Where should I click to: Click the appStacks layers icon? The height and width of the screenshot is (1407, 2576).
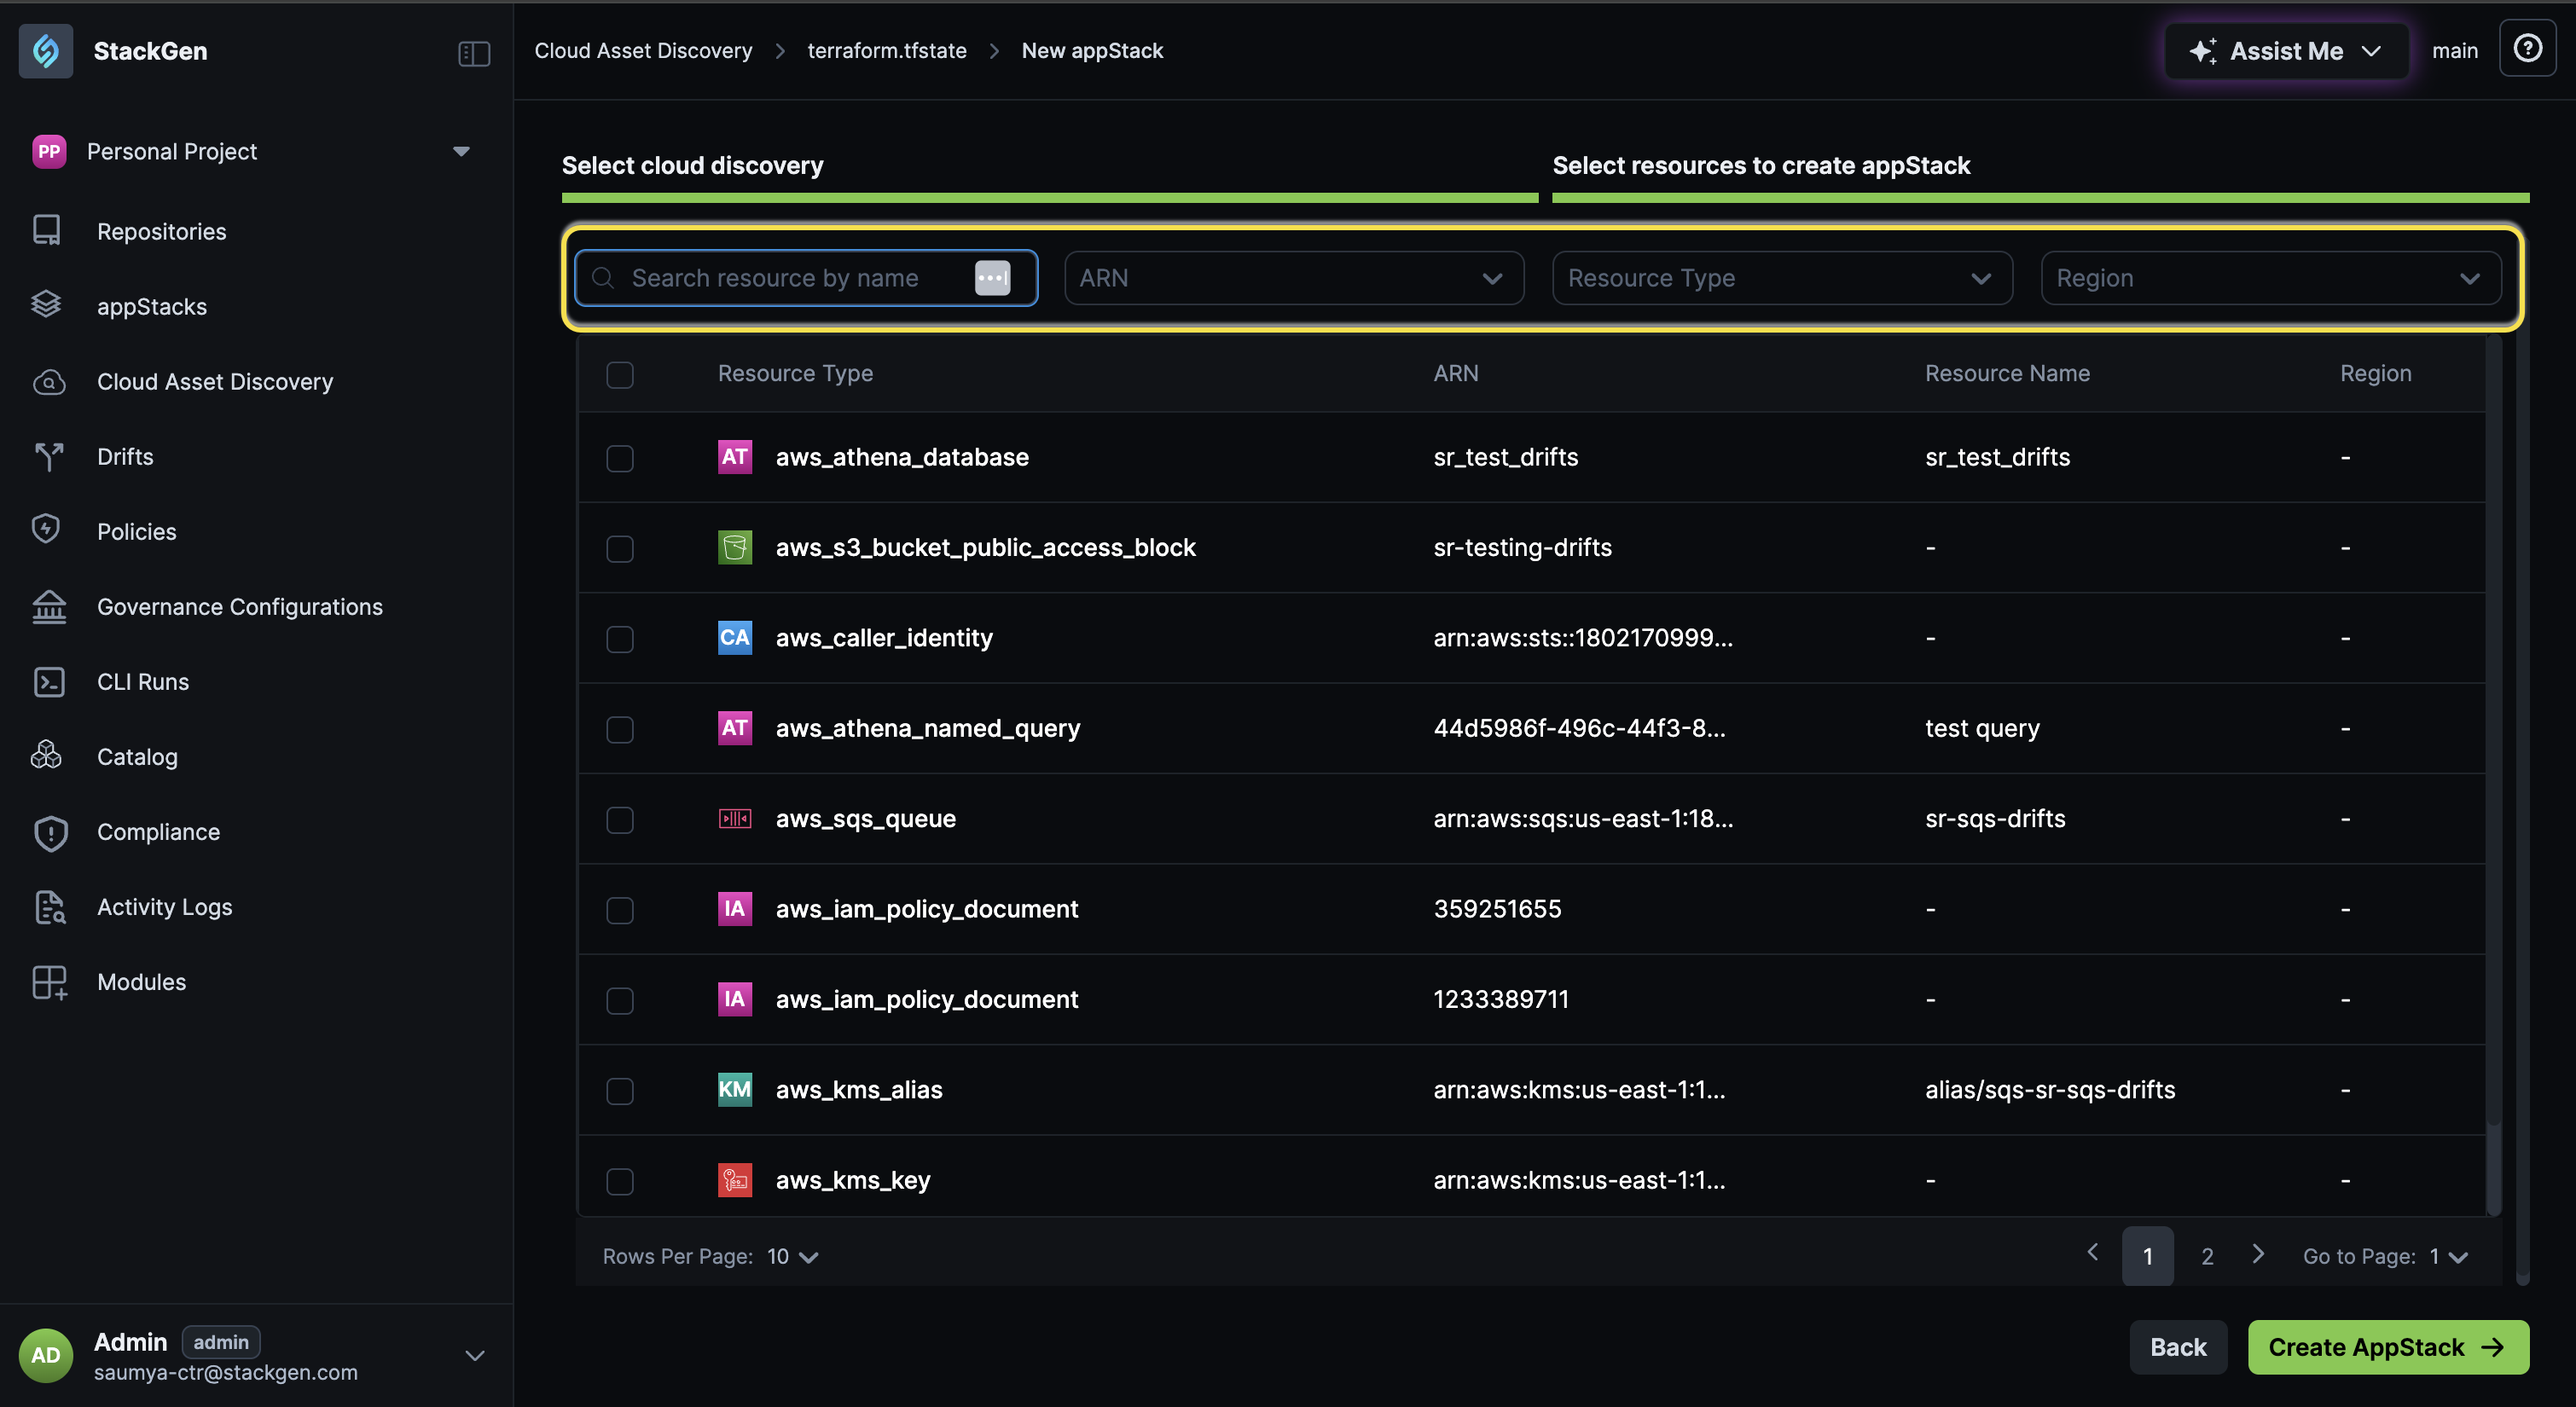pos(47,305)
